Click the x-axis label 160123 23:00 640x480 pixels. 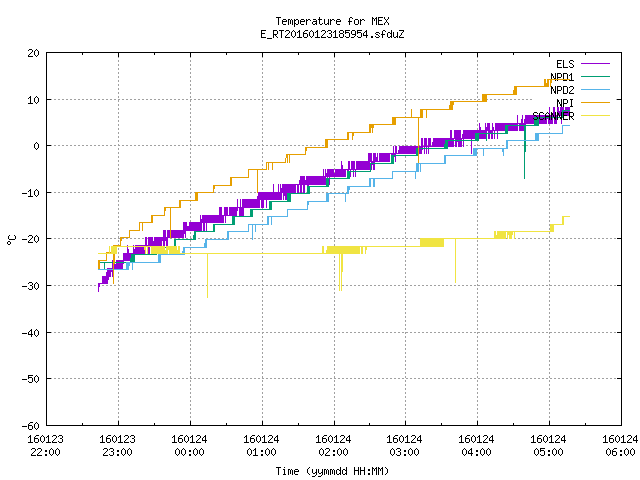(117, 446)
